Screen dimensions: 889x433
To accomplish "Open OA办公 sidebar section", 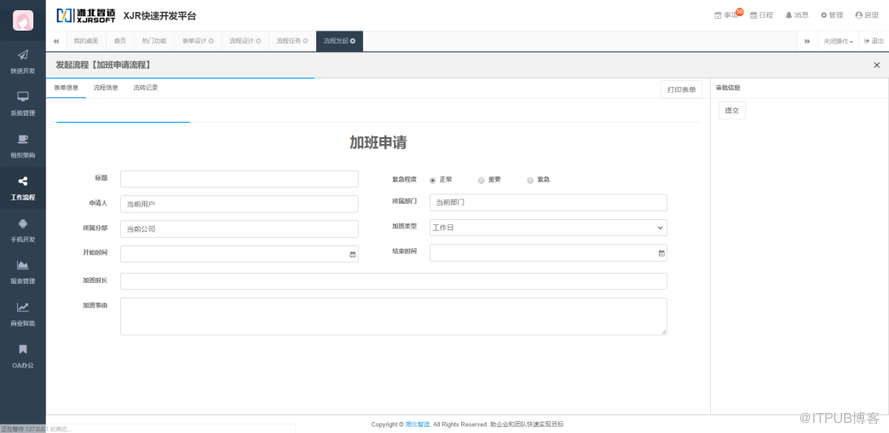I will 22,355.
